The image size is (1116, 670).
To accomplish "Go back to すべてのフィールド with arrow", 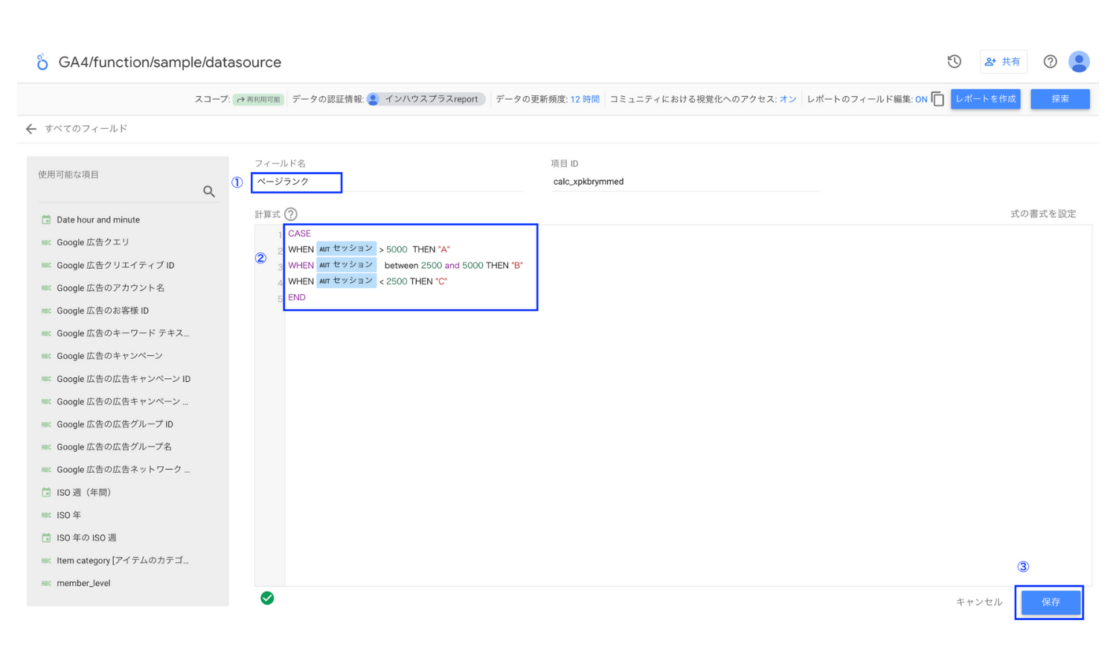I will pyautogui.click(x=32, y=129).
